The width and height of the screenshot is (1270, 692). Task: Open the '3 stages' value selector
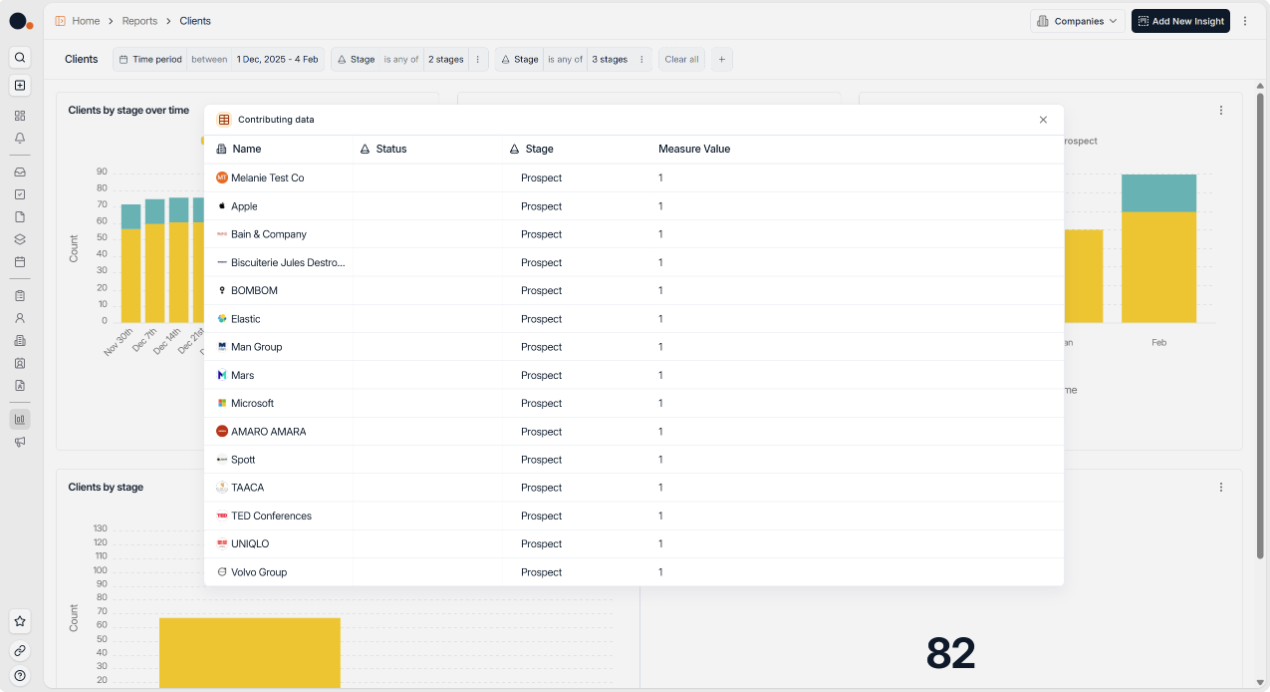coord(609,59)
